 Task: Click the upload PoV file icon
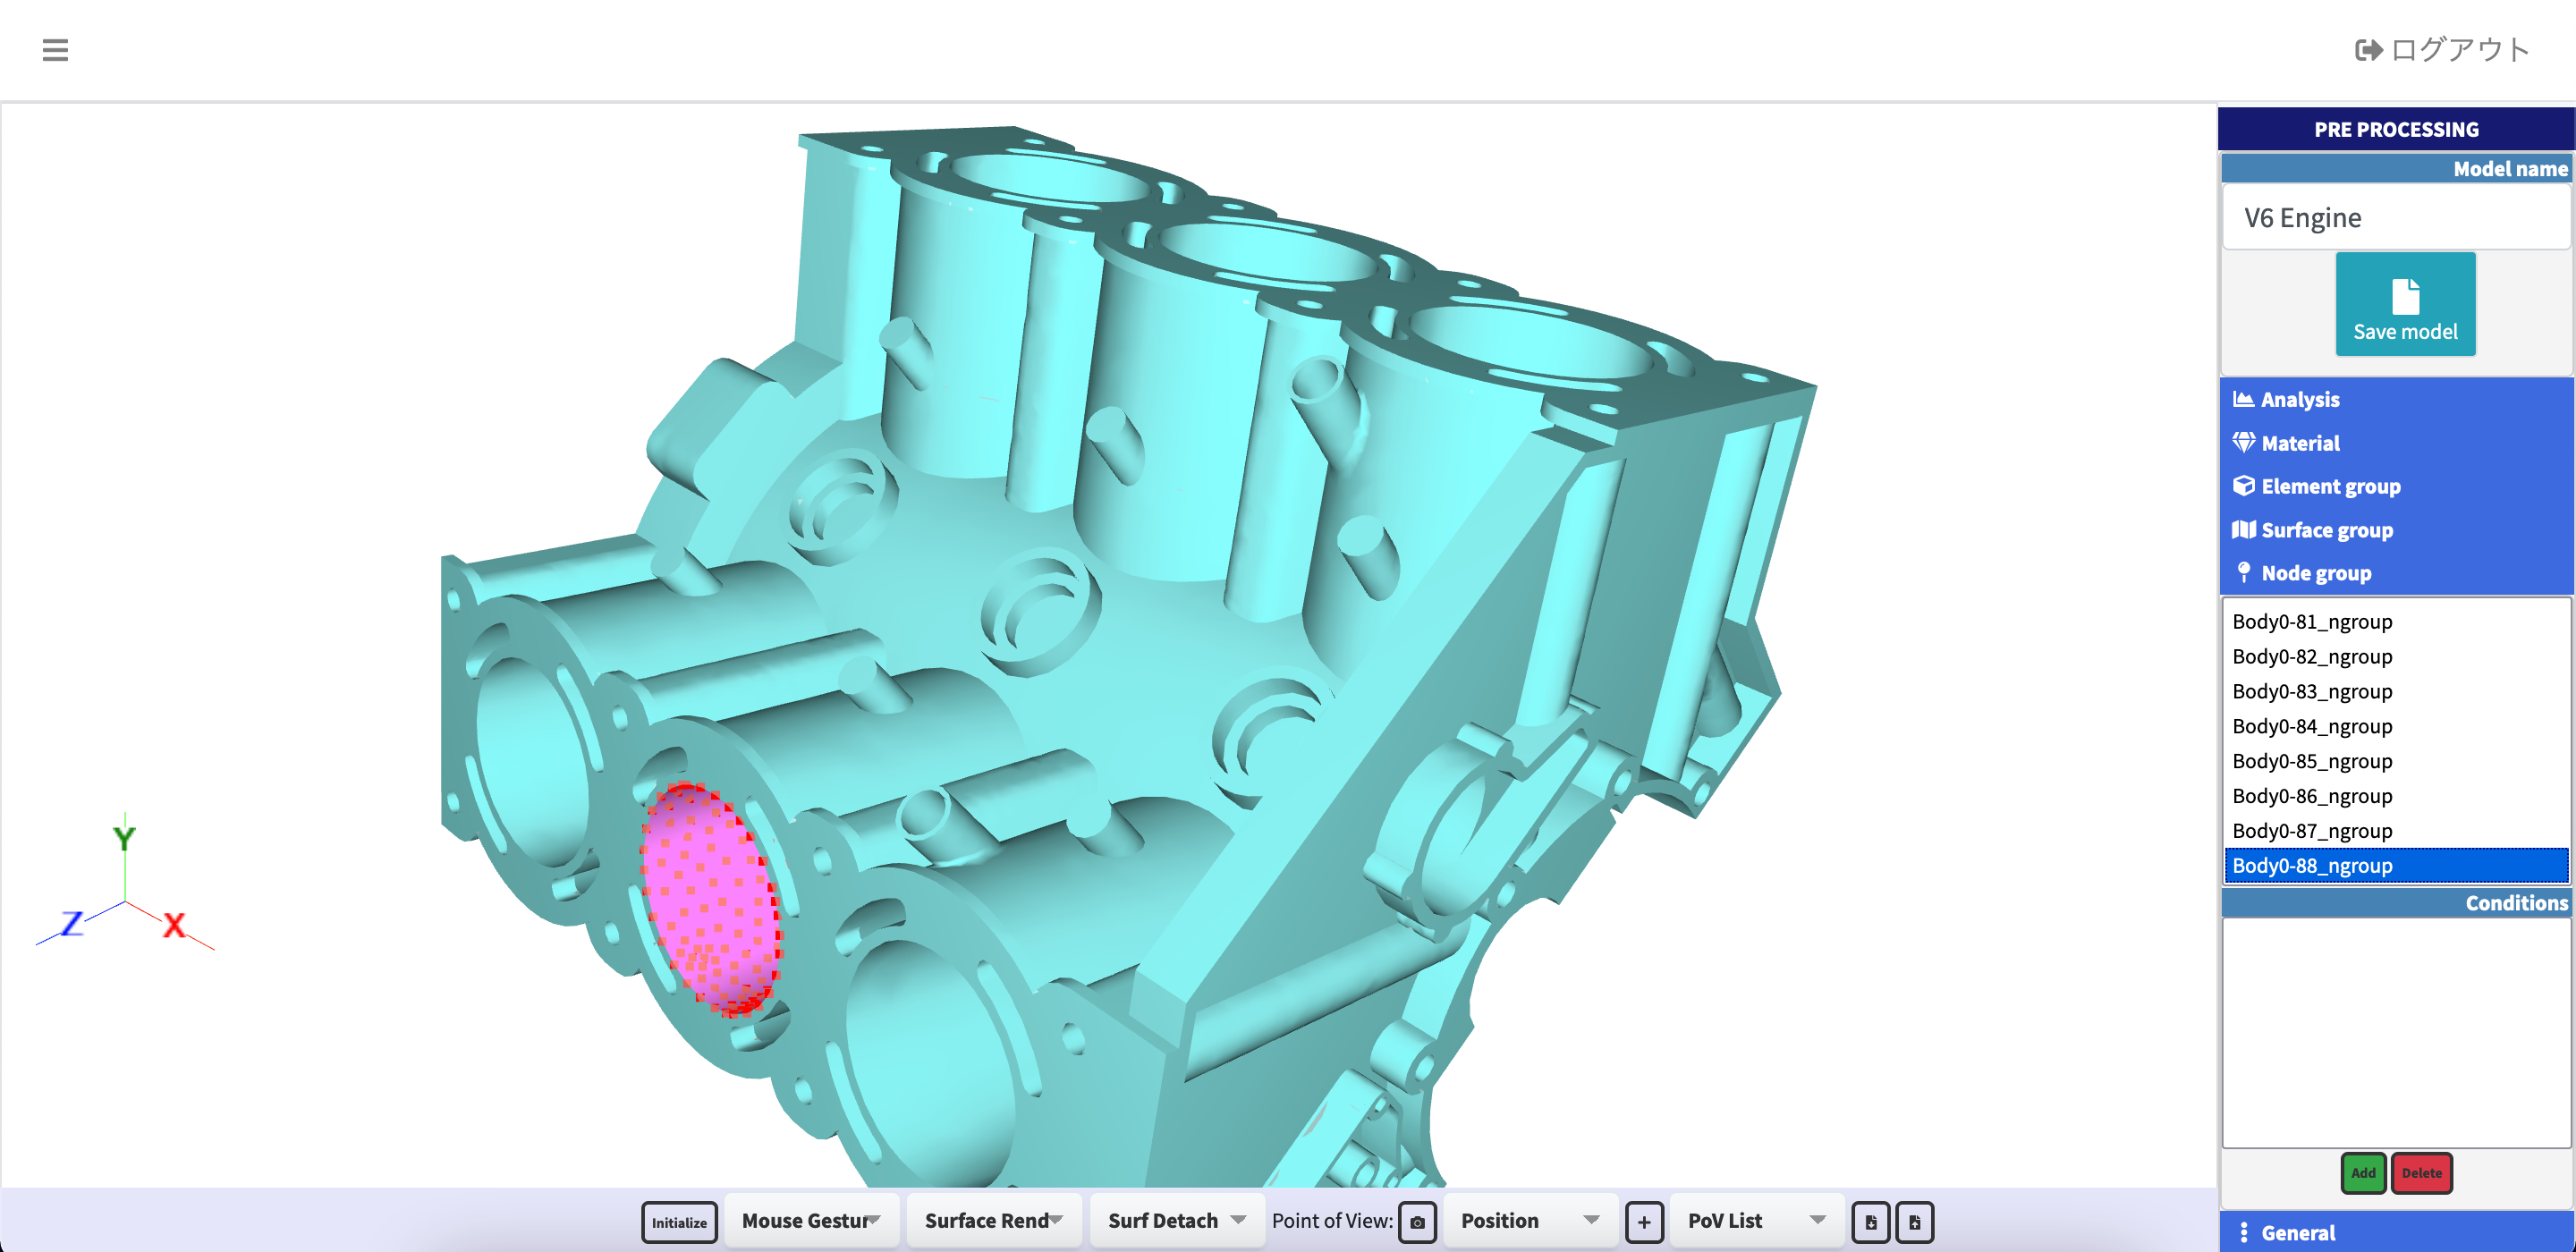tap(1914, 1221)
